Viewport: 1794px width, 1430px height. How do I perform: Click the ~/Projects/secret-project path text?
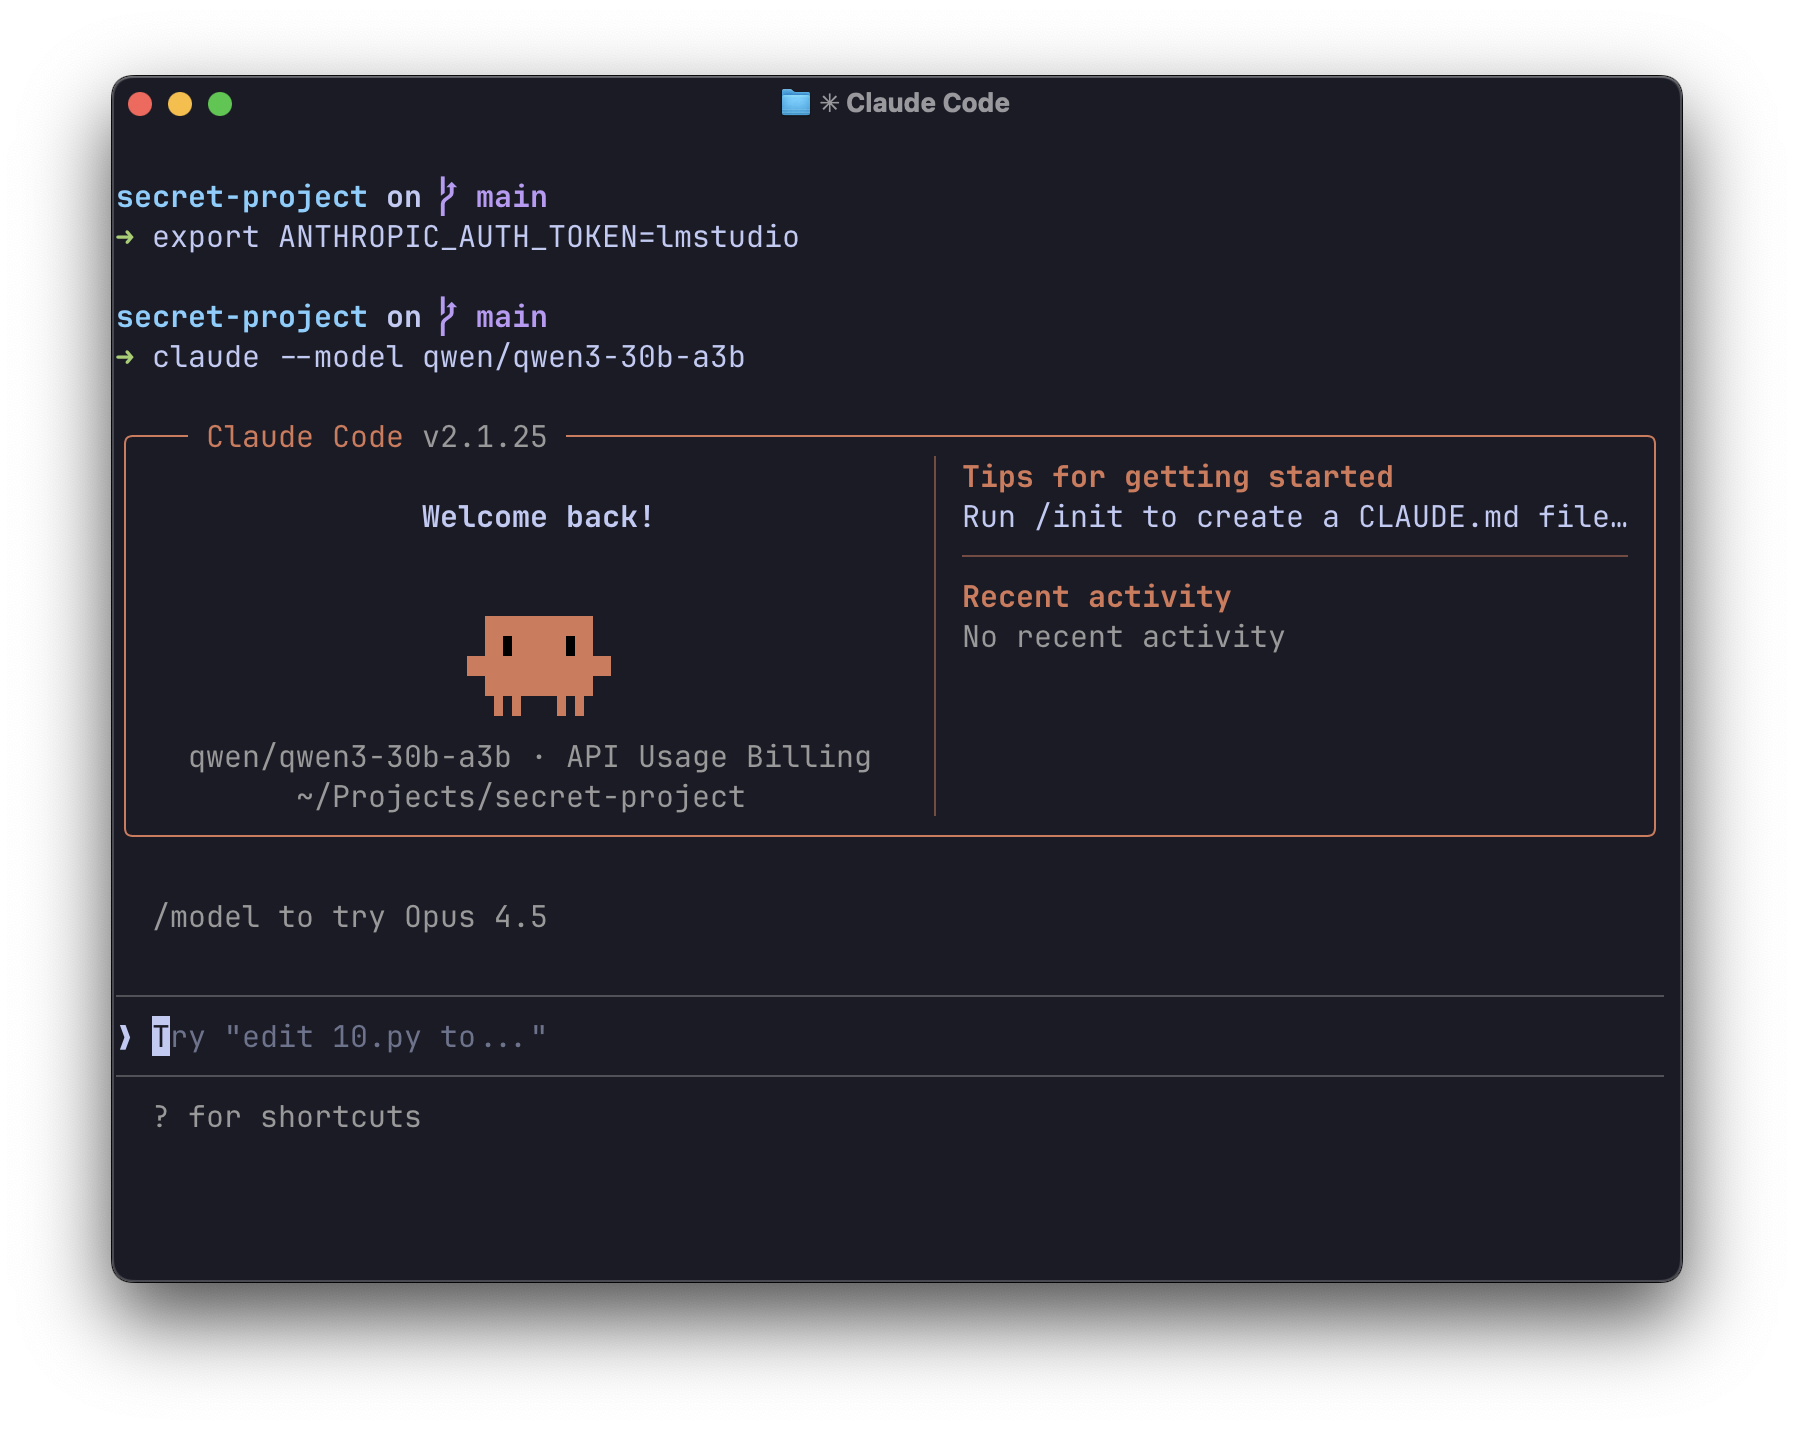tap(520, 797)
